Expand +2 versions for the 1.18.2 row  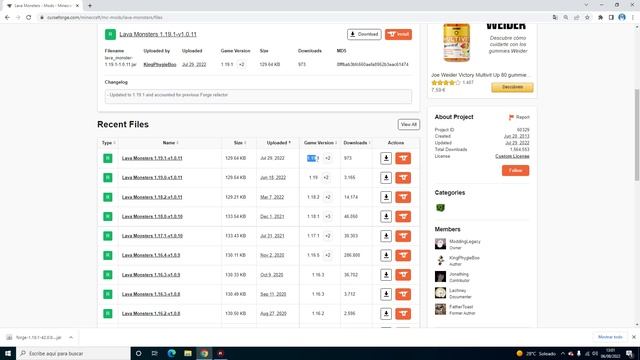tap(327, 197)
